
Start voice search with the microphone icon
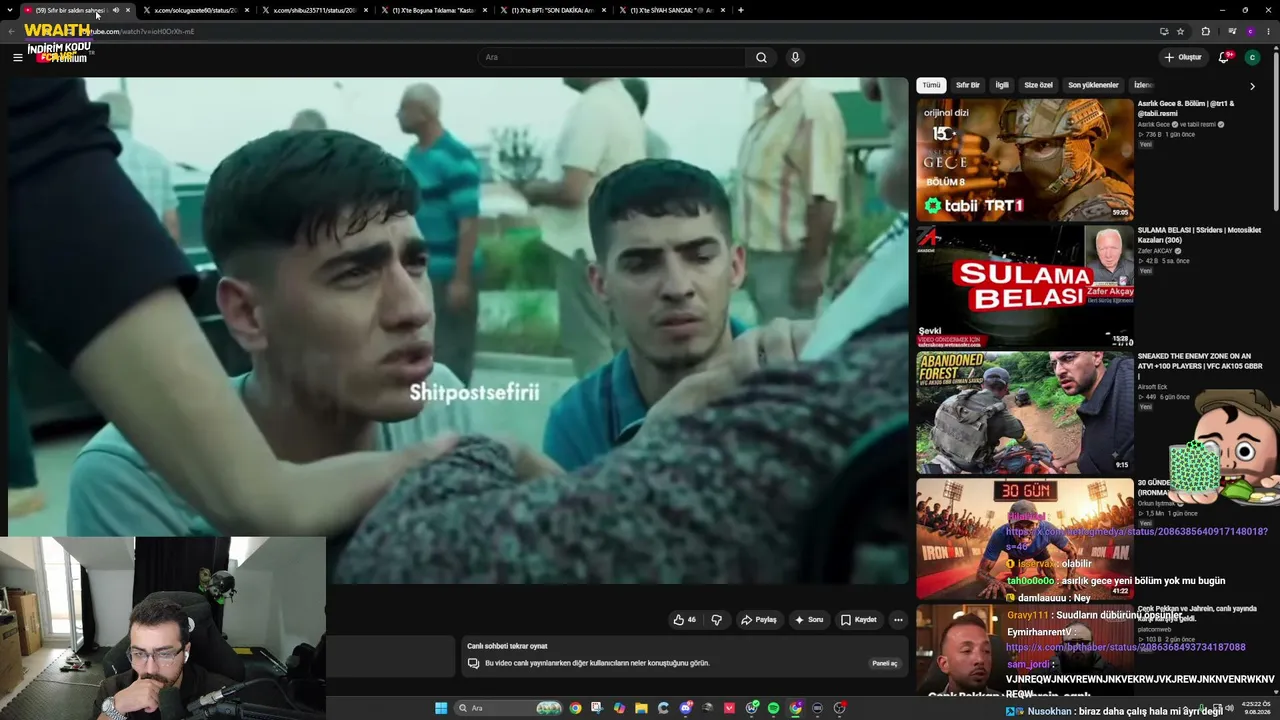tap(795, 57)
